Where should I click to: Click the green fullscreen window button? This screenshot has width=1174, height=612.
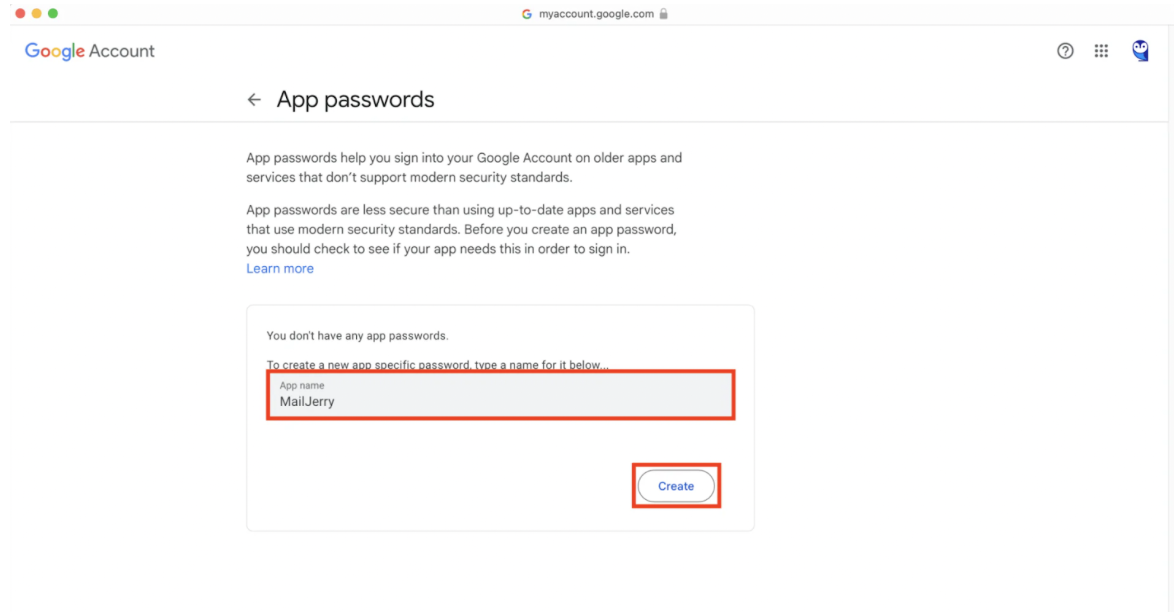click(x=53, y=13)
